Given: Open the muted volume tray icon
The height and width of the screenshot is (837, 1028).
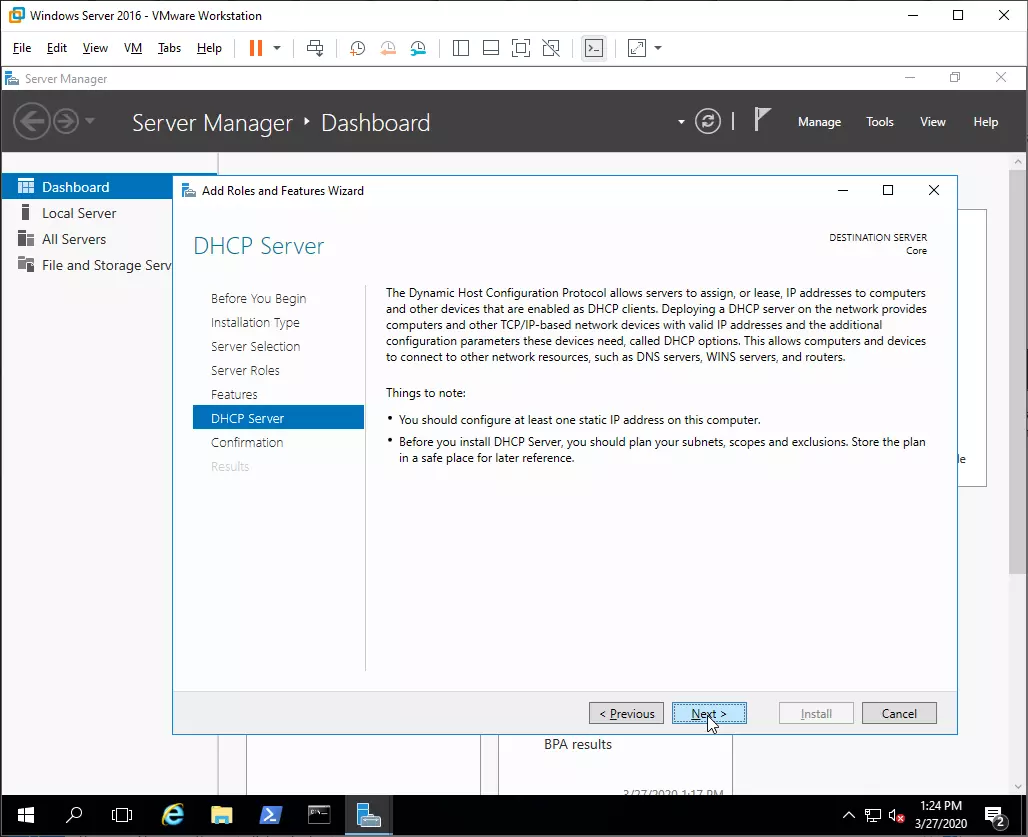Looking at the screenshot, I should click(x=896, y=815).
